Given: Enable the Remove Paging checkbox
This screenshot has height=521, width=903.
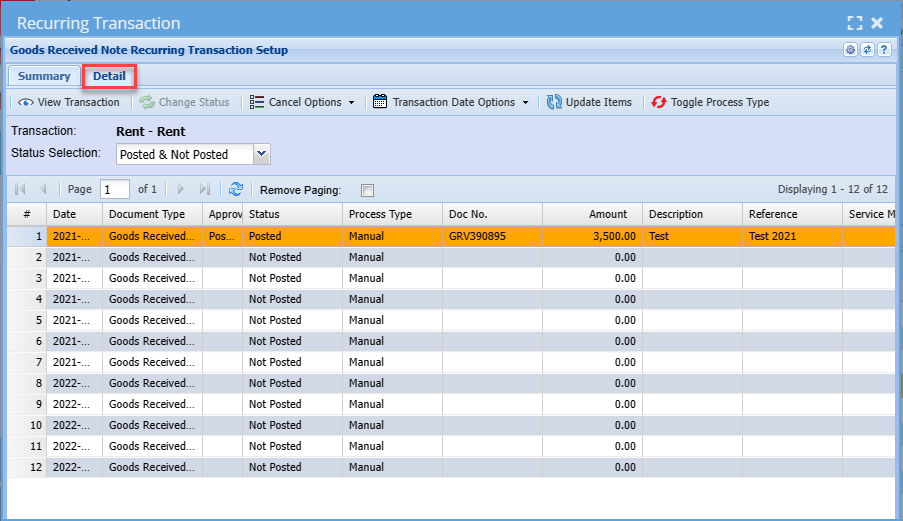Looking at the screenshot, I should (x=367, y=190).
